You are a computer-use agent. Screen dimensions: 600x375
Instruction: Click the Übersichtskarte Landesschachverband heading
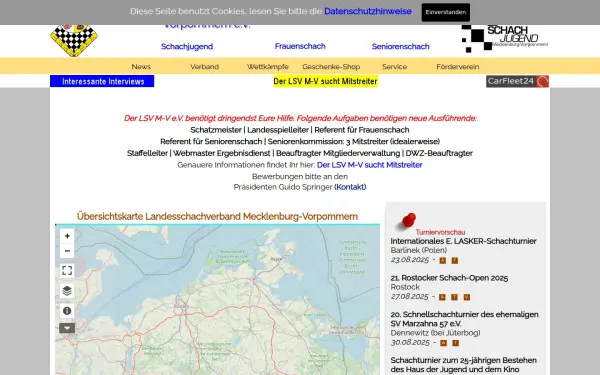(x=217, y=216)
